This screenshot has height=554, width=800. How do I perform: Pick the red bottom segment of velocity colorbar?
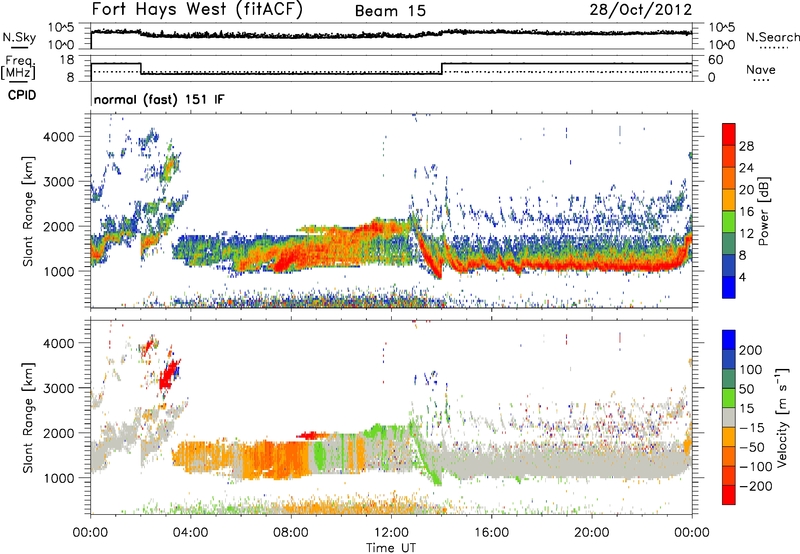coord(729,495)
